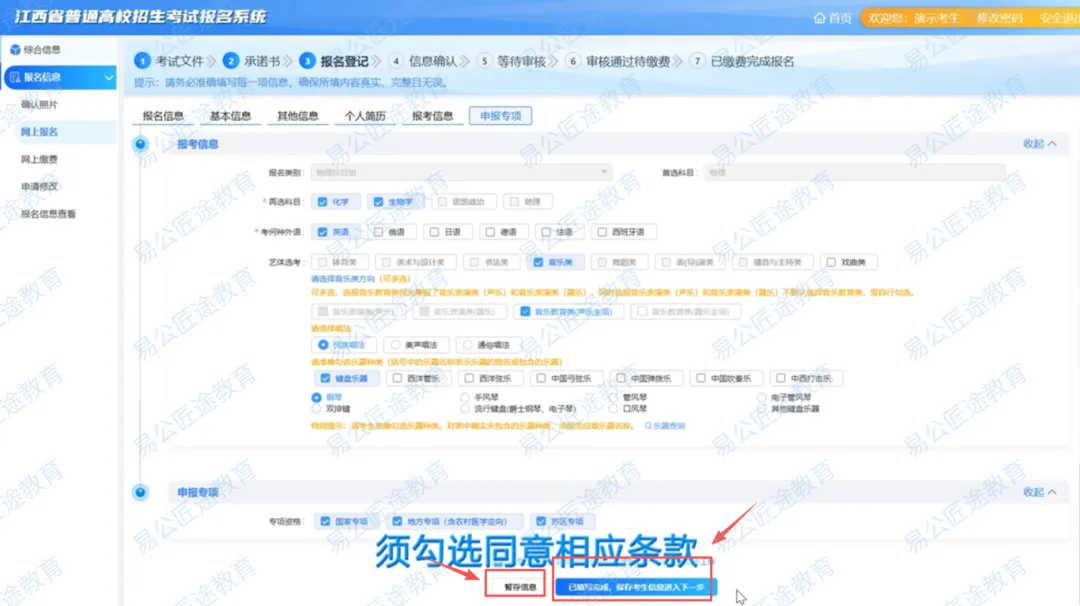The height and width of the screenshot is (606, 1080).
Task: Click the blue circle icon beside 报考信息 heading
Action: pyautogui.click(x=141, y=144)
